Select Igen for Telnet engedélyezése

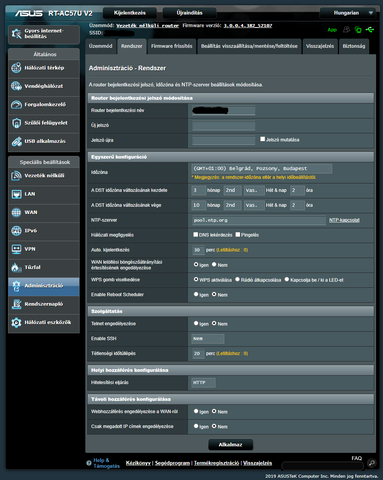coord(196,323)
